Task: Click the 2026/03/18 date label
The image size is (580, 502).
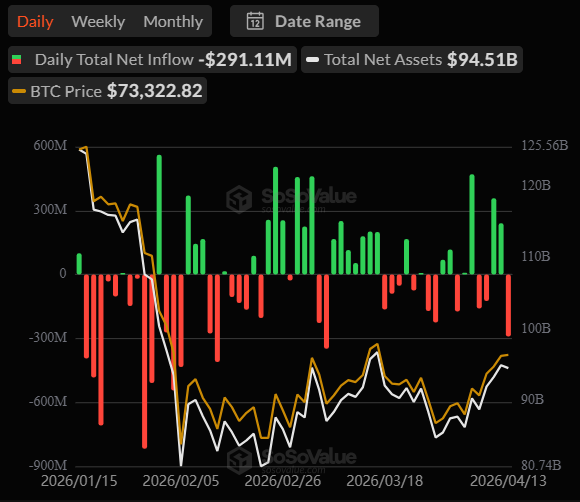Action: click(385, 481)
